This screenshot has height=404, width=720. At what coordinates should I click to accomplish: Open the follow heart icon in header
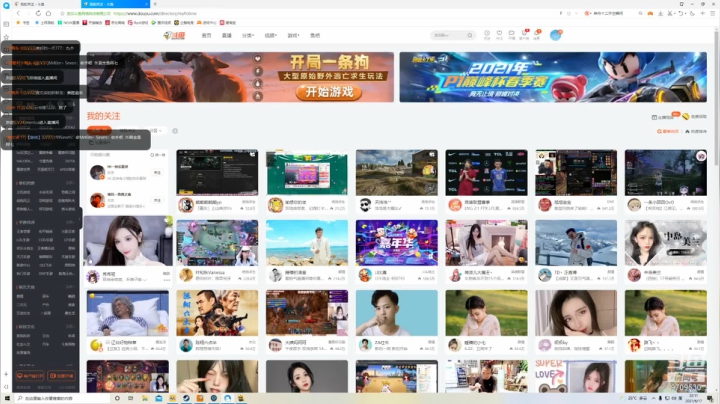pyautogui.click(x=499, y=34)
